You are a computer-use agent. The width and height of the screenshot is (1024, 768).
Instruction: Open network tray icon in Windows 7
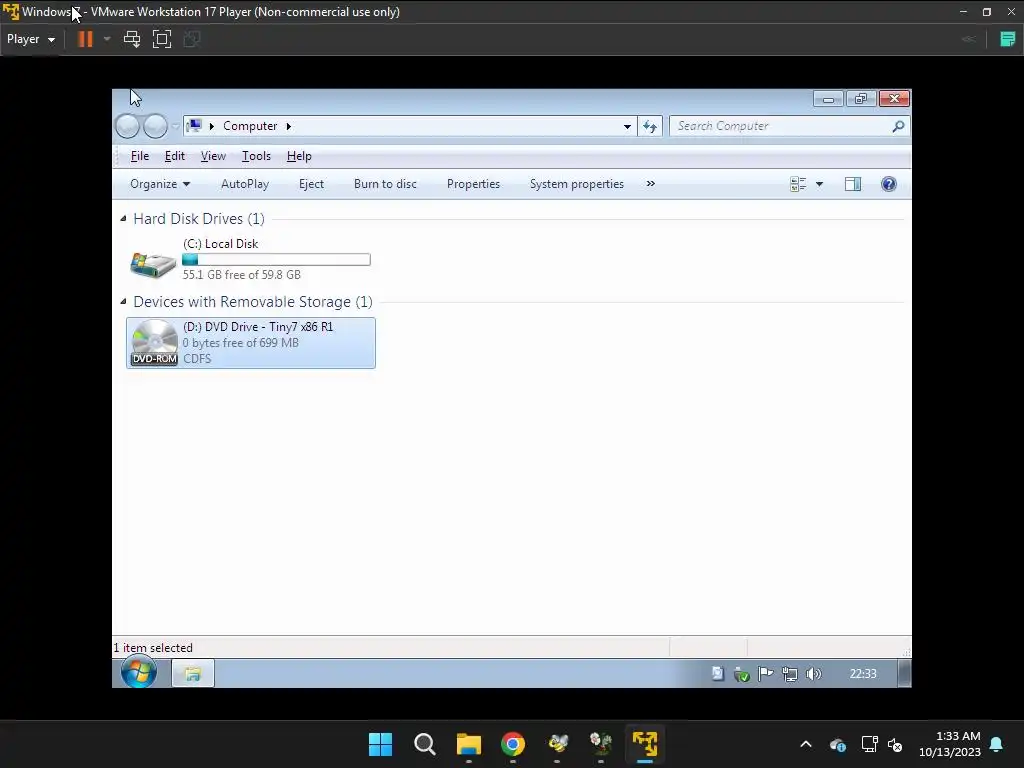coord(790,674)
